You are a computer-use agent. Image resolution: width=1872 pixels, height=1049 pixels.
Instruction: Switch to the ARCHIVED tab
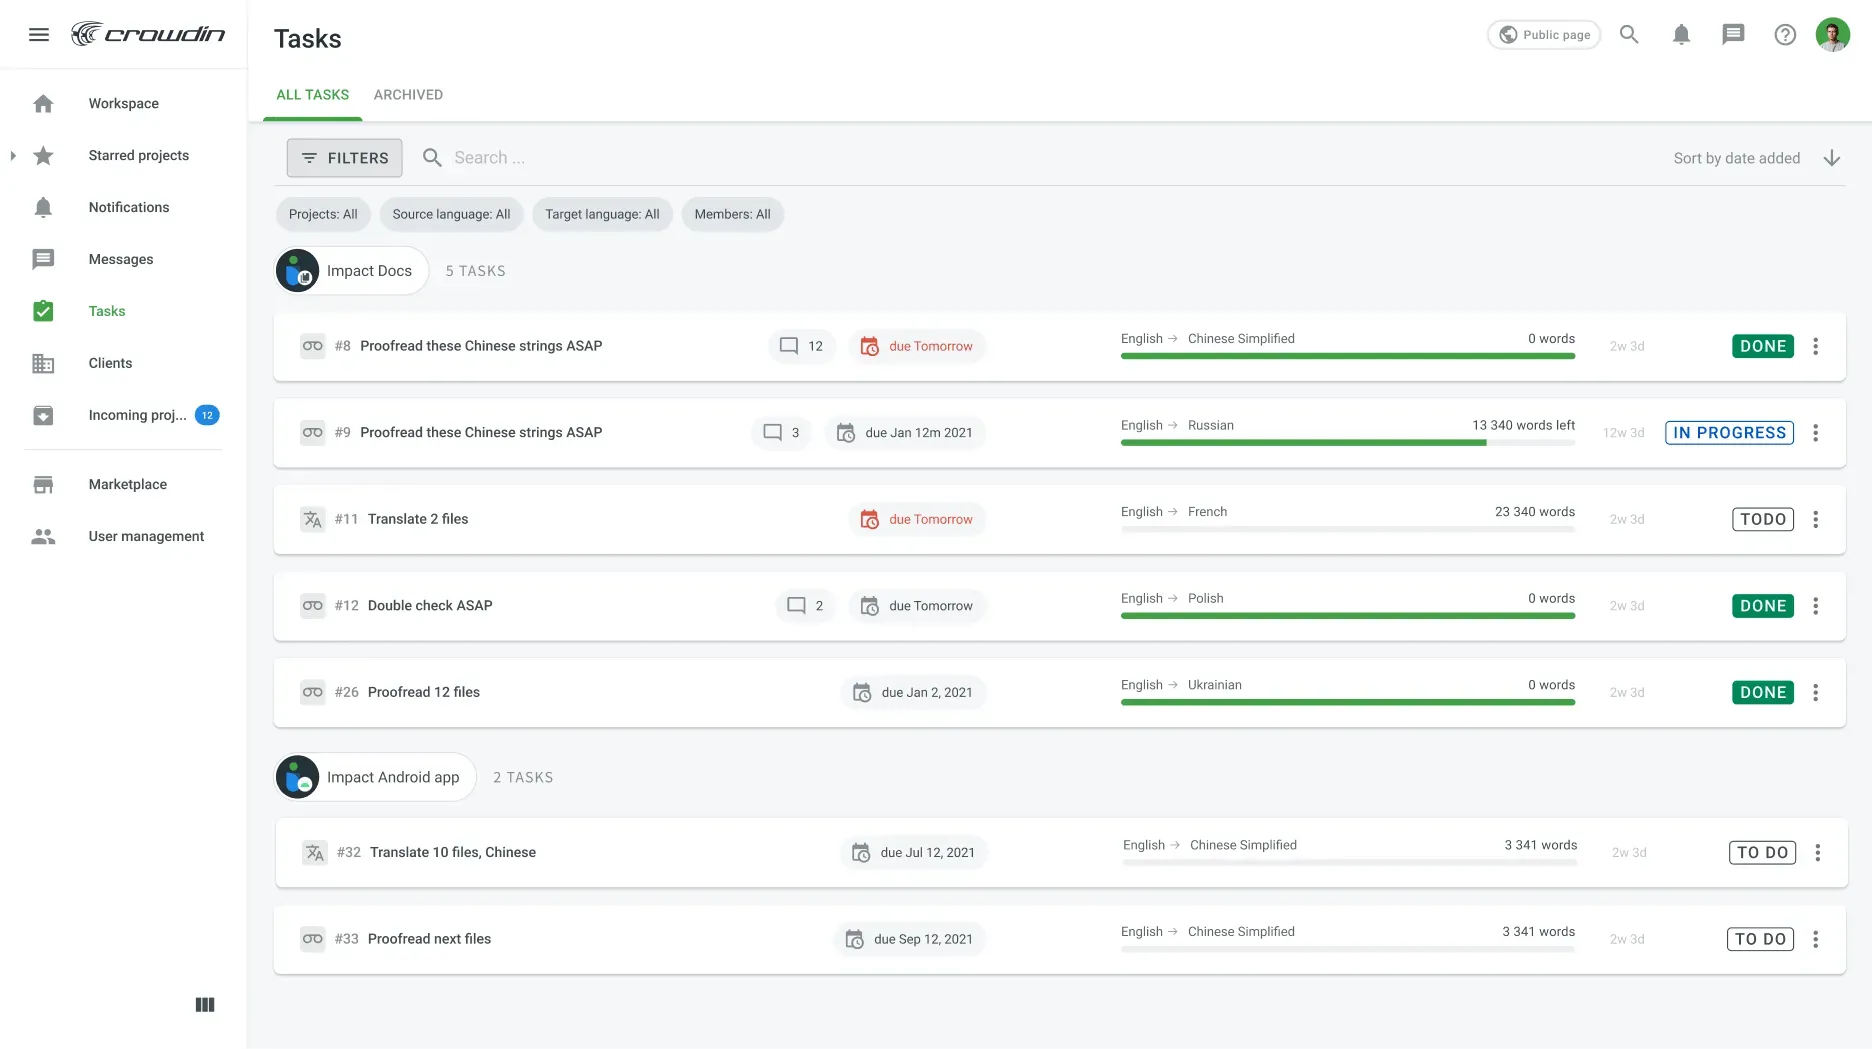click(408, 94)
